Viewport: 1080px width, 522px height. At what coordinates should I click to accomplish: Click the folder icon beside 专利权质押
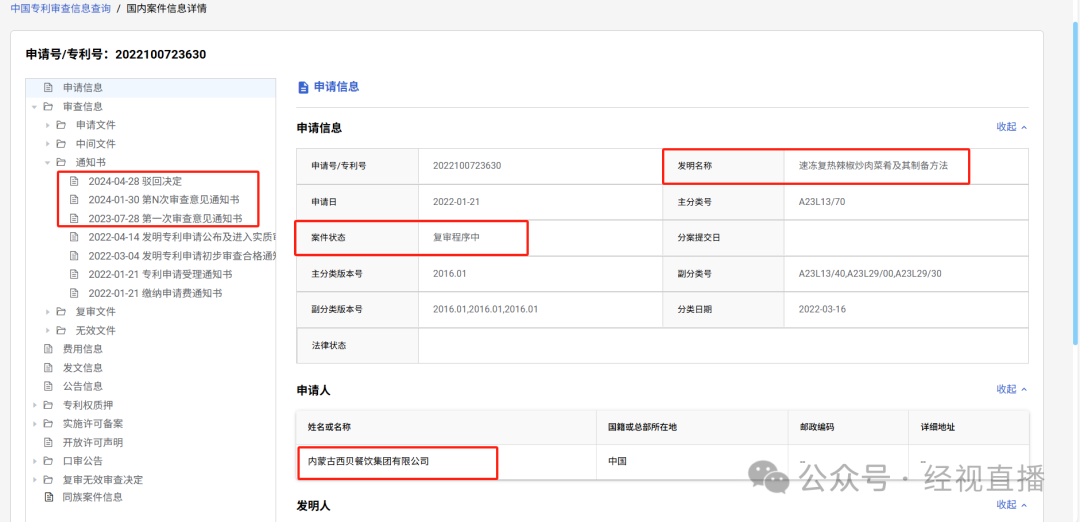48,405
